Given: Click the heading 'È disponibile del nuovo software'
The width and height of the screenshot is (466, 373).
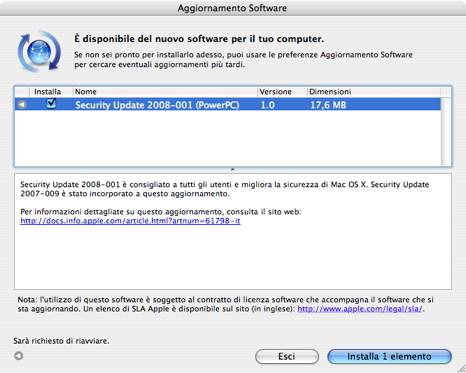Looking at the screenshot, I should click(199, 39).
